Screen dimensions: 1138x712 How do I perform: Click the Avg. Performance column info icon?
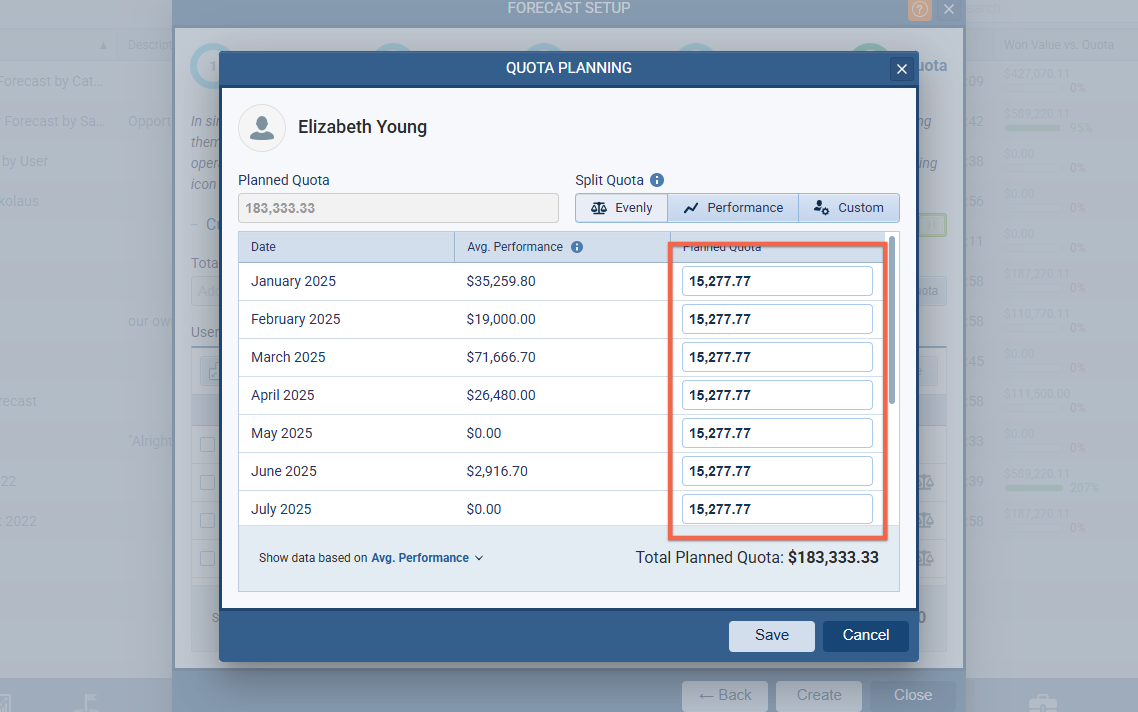tap(577, 247)
